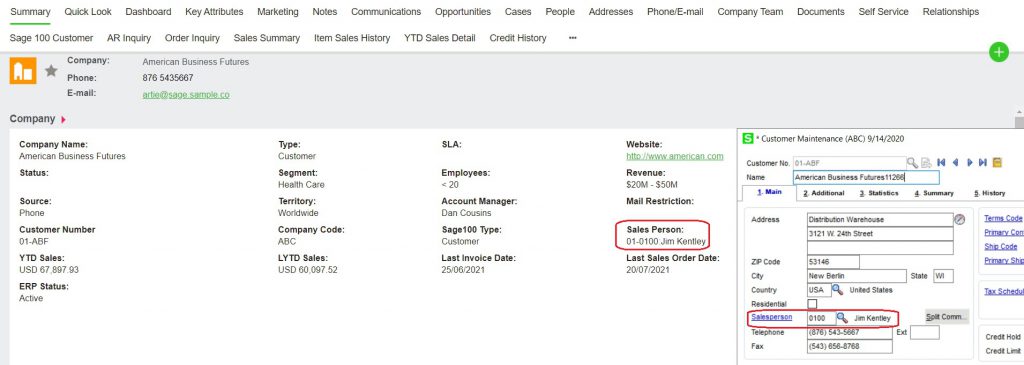
Task: Click the Salesperson code field 0100
Action: (821, 318)
